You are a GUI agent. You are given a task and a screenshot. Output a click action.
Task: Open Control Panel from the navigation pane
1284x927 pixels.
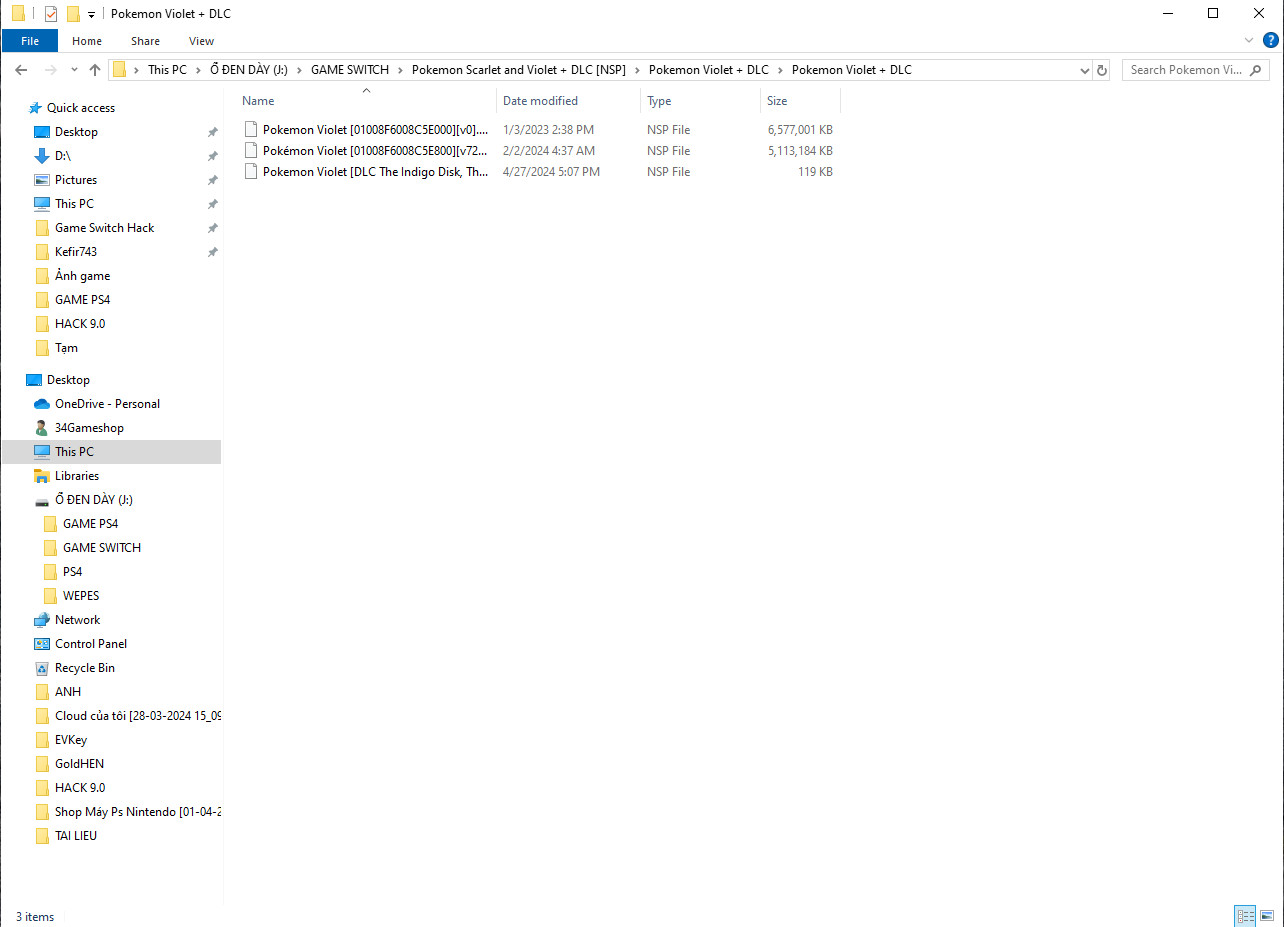pyautogui.click(x=91, y=644)
